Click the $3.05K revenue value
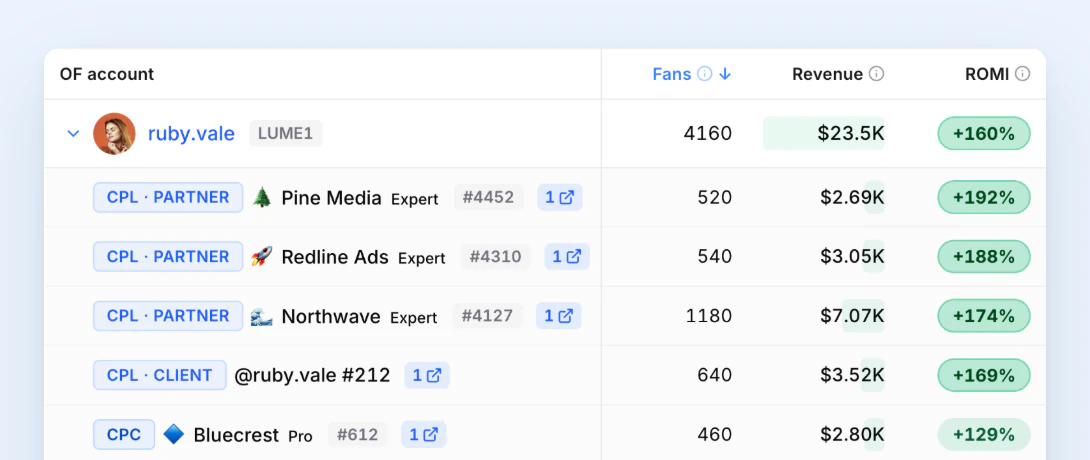The height and width of the screenshot is (460, 1090). [852, 257]
